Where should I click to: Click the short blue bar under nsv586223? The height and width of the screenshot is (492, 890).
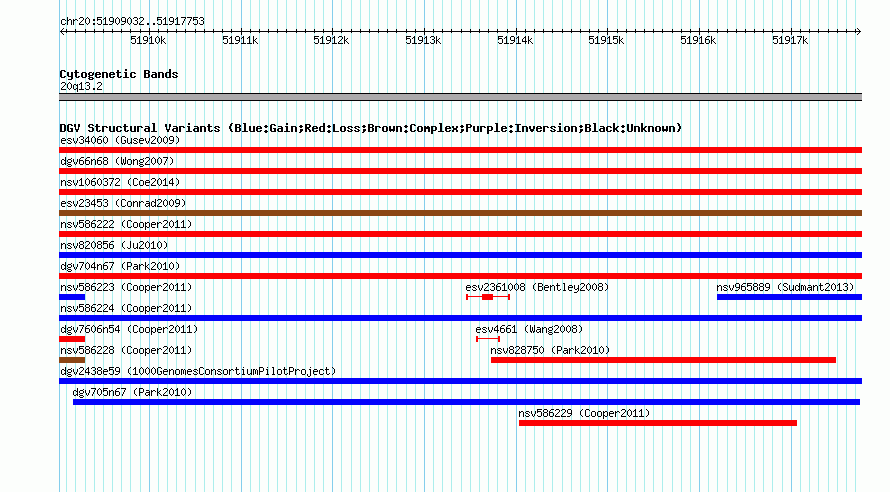pyautogui.click(x=72, y=297)
